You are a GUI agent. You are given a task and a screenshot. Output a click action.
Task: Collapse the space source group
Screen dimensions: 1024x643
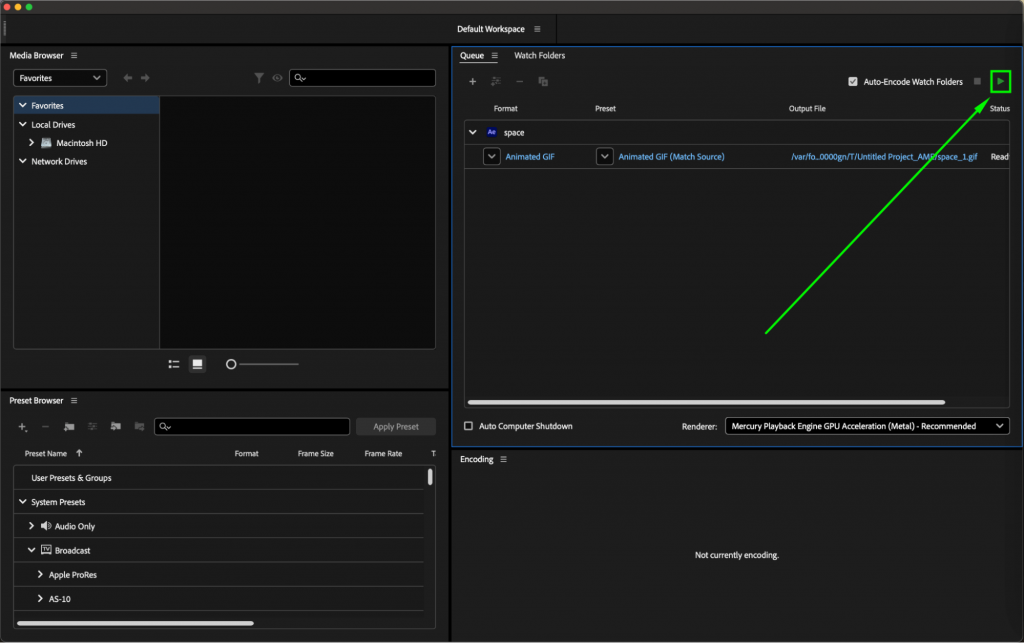point(471,131)
